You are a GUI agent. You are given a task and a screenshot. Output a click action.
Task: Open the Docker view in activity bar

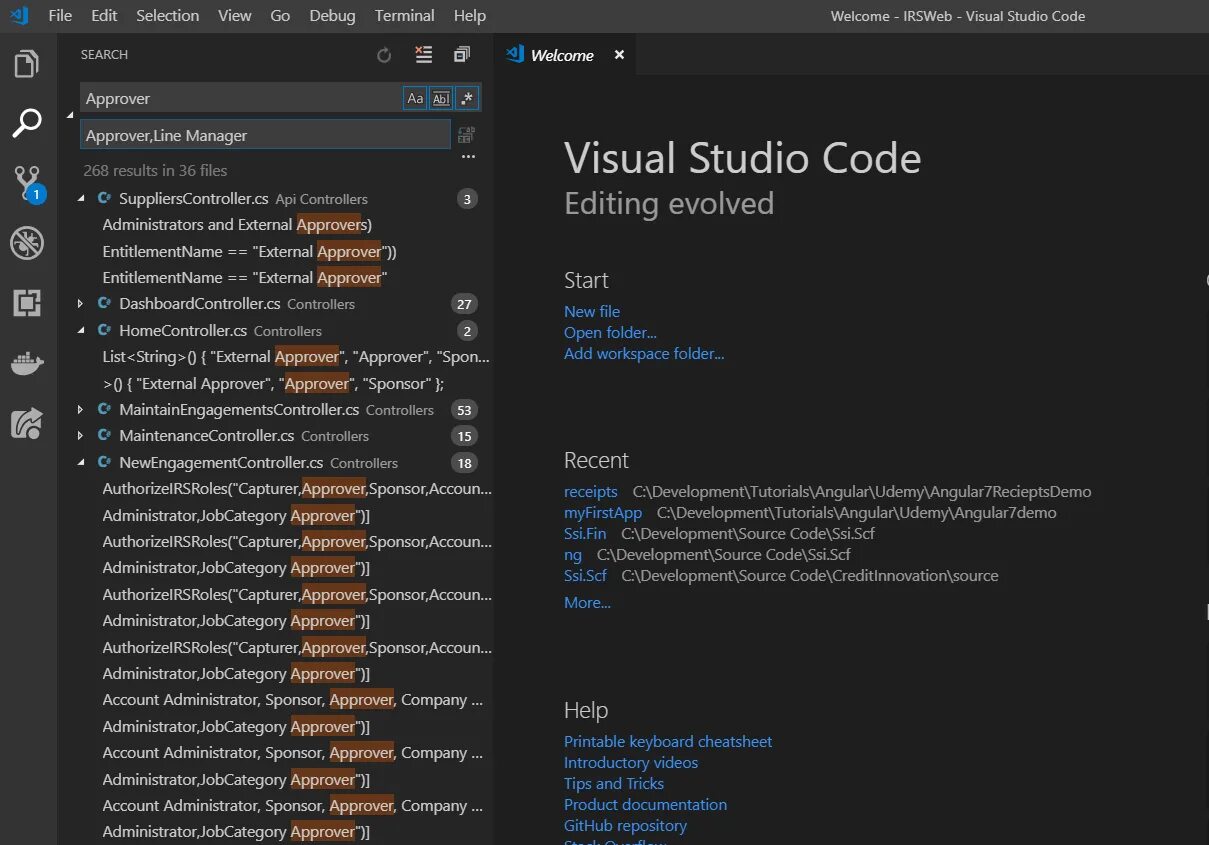[x=27, y=363]
